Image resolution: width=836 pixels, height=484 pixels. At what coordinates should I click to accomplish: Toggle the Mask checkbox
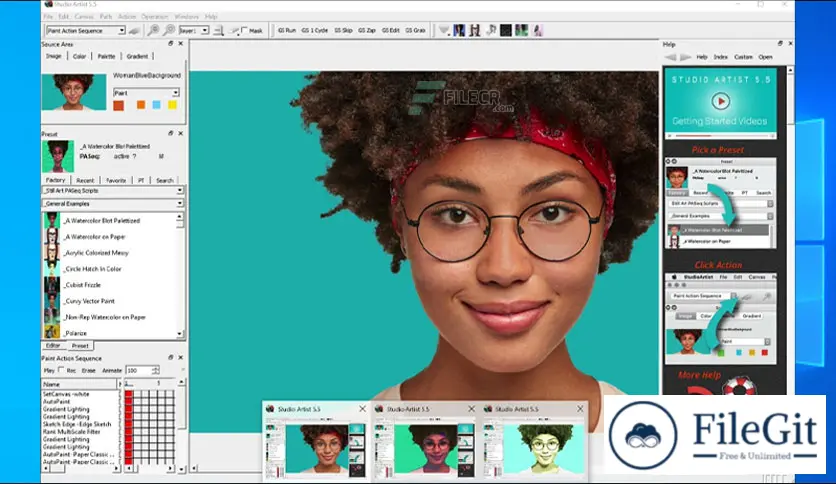click(244, 30)
